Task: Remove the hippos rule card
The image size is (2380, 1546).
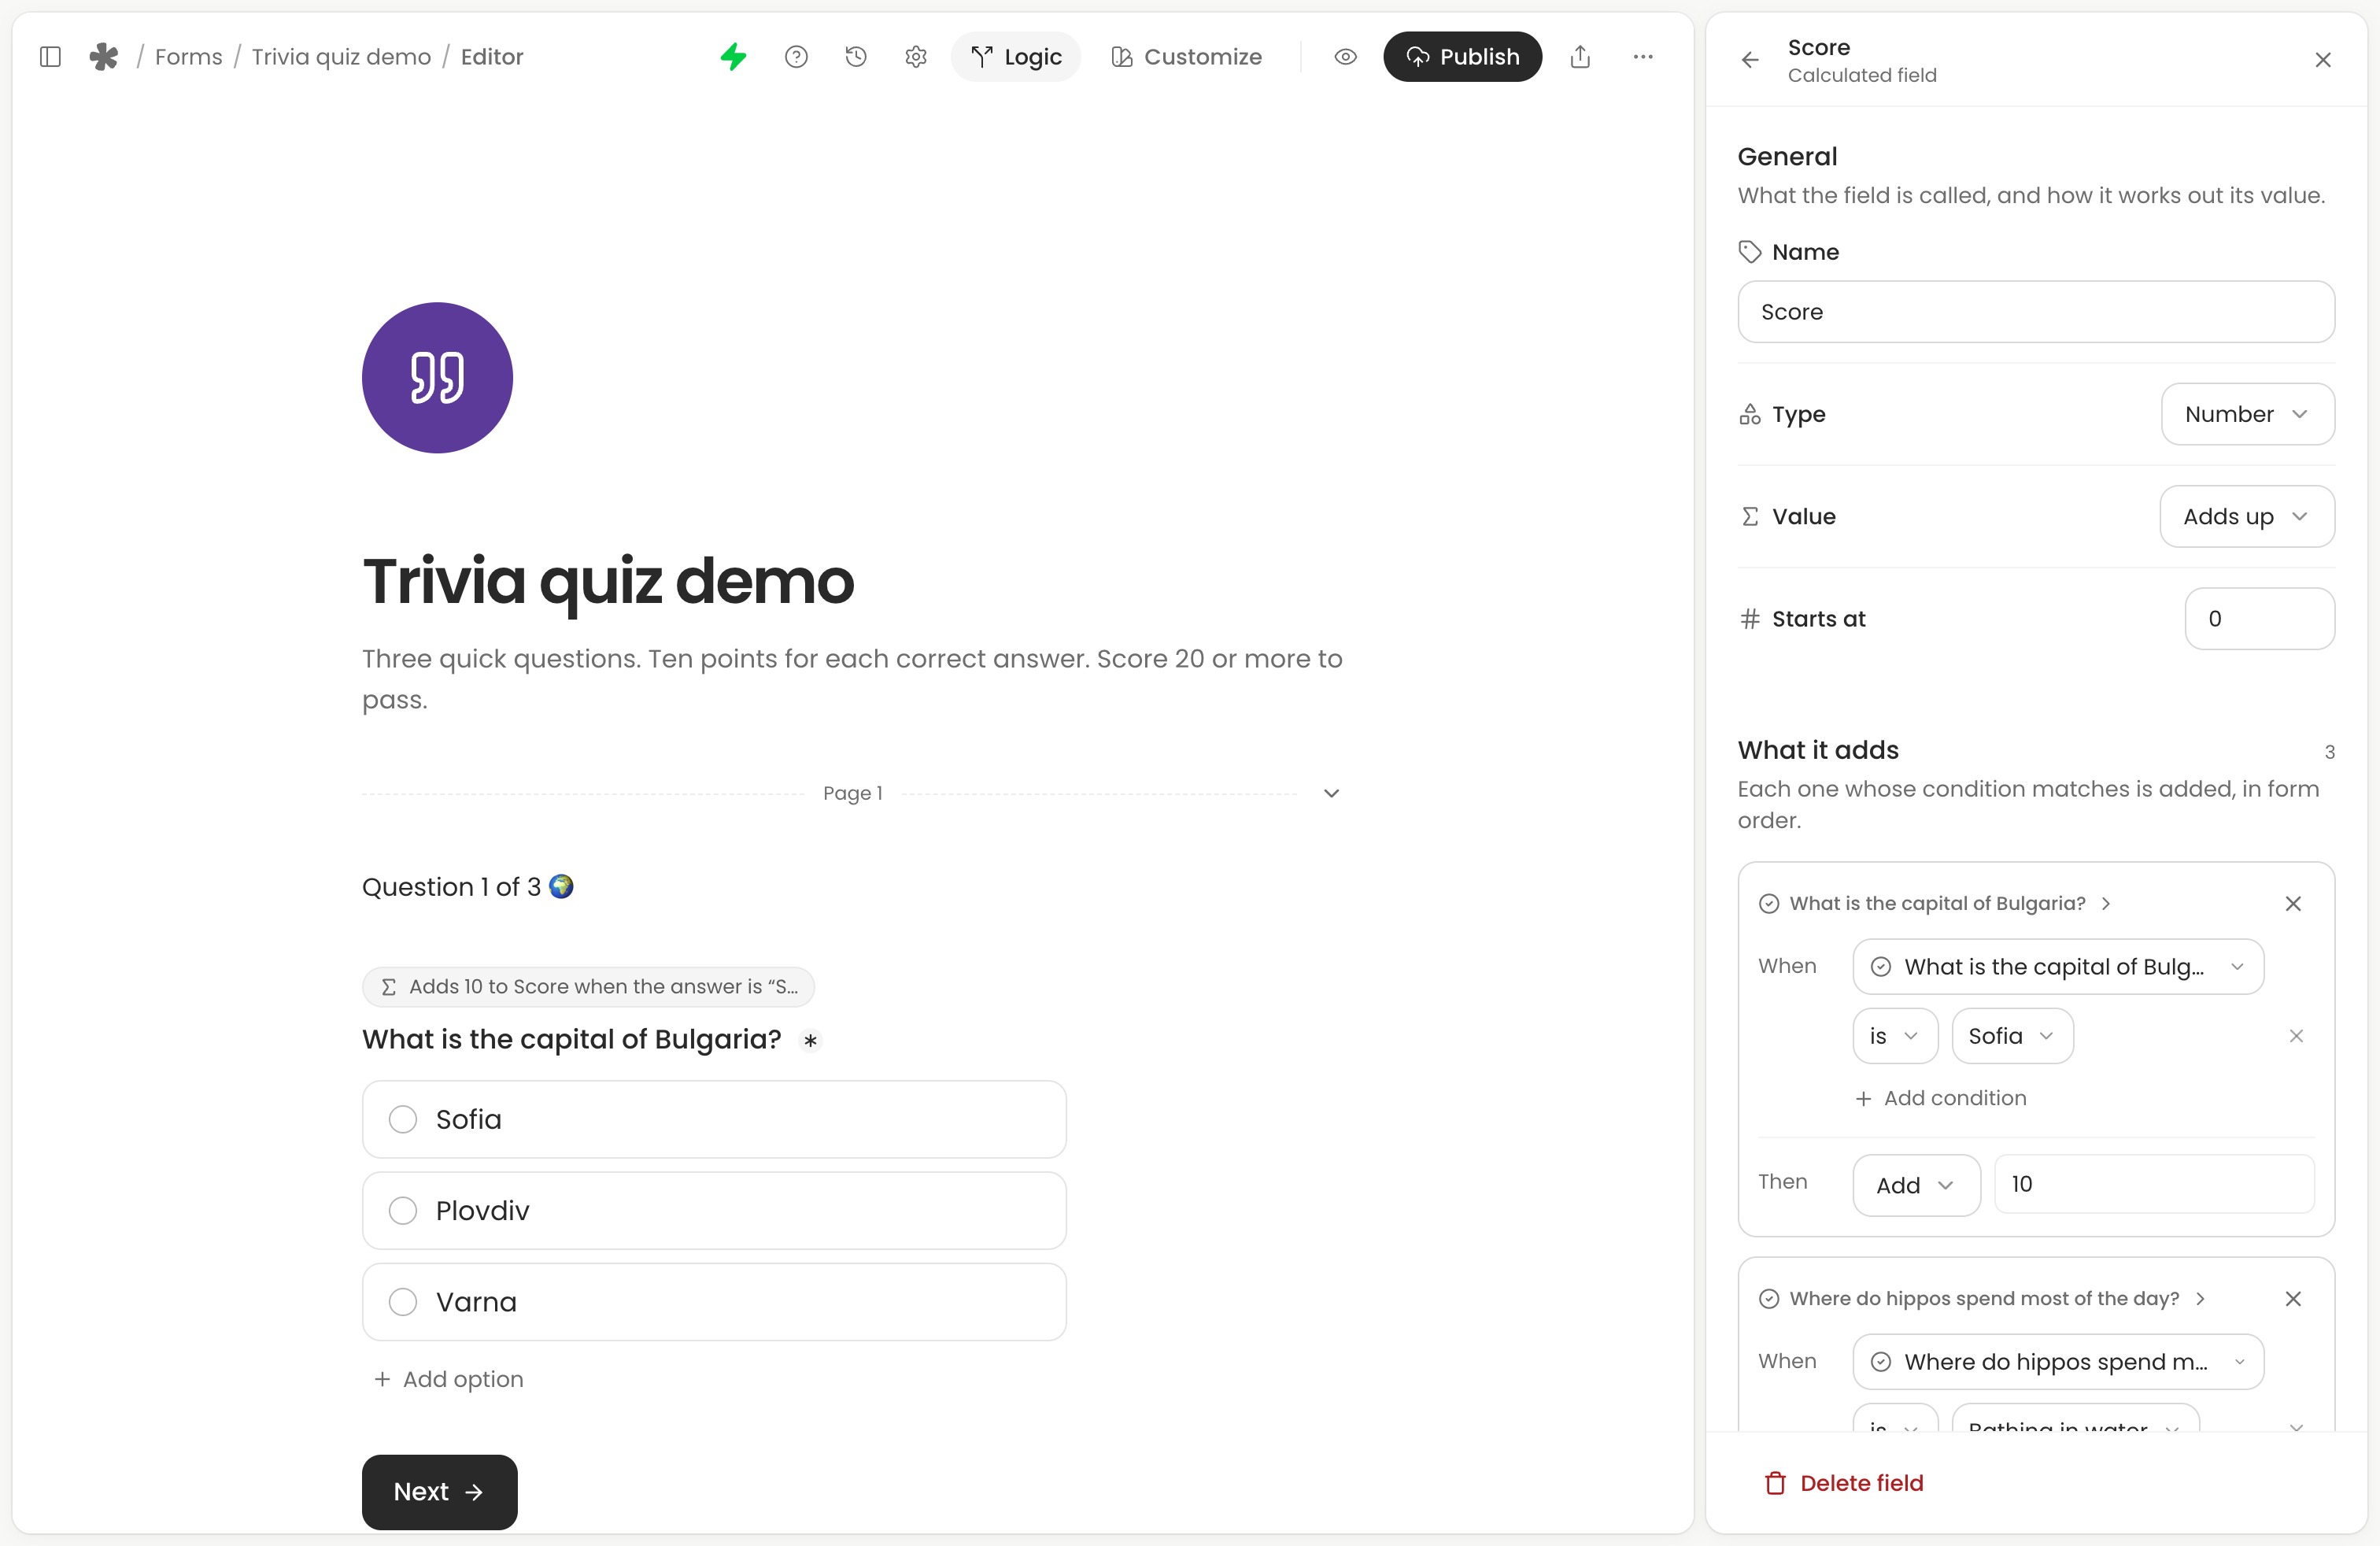Action: coord(2294,1299)
